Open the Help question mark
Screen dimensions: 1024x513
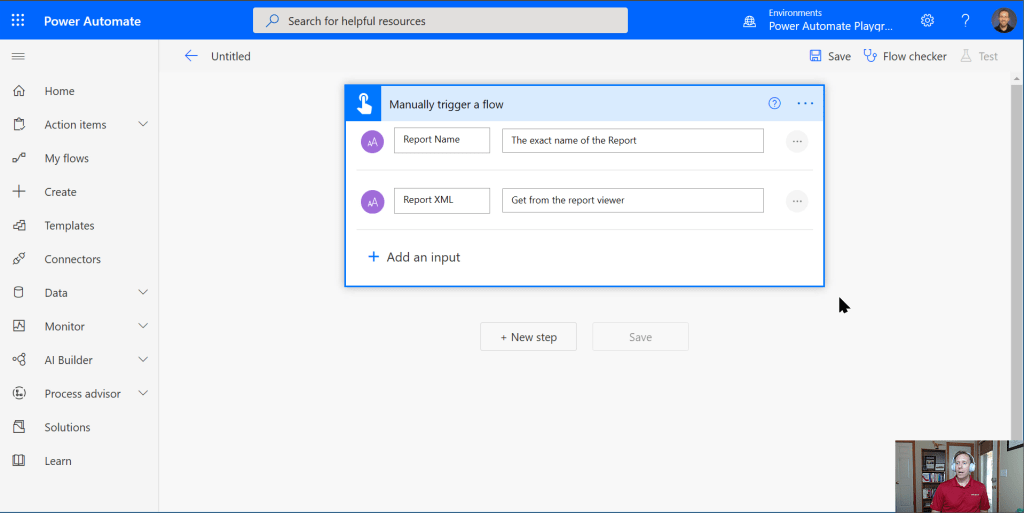965,20
